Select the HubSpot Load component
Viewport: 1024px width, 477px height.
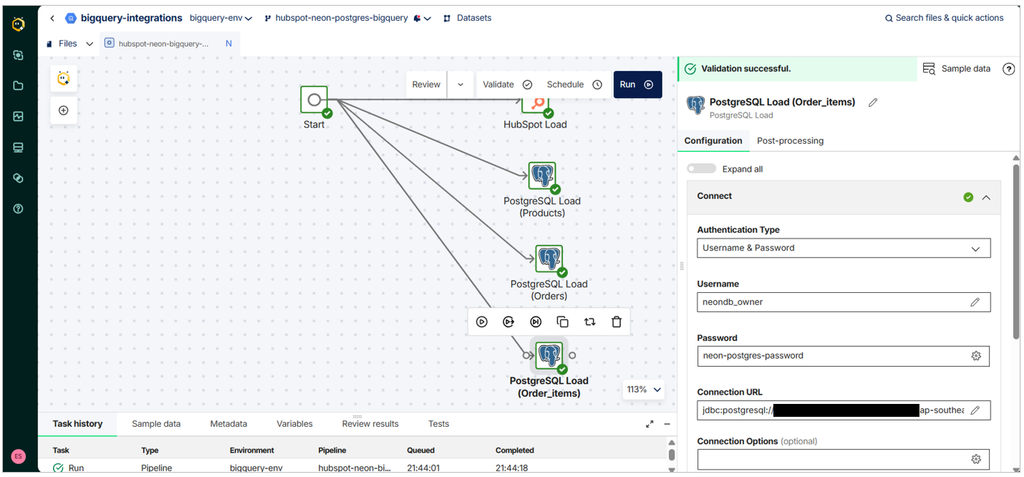(x=535, y=105)
